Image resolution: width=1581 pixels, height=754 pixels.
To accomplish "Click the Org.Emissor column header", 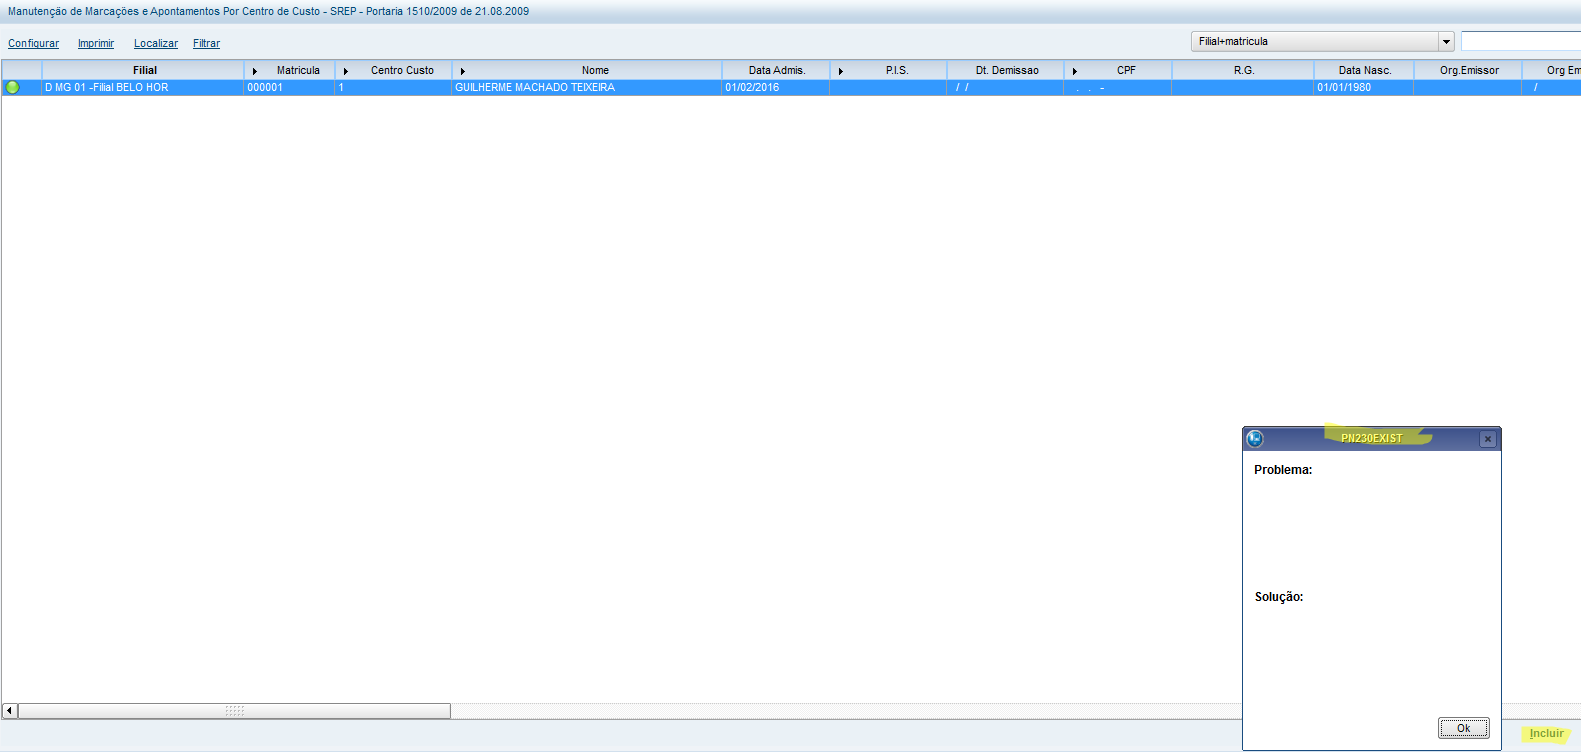I will [1469, 70].
